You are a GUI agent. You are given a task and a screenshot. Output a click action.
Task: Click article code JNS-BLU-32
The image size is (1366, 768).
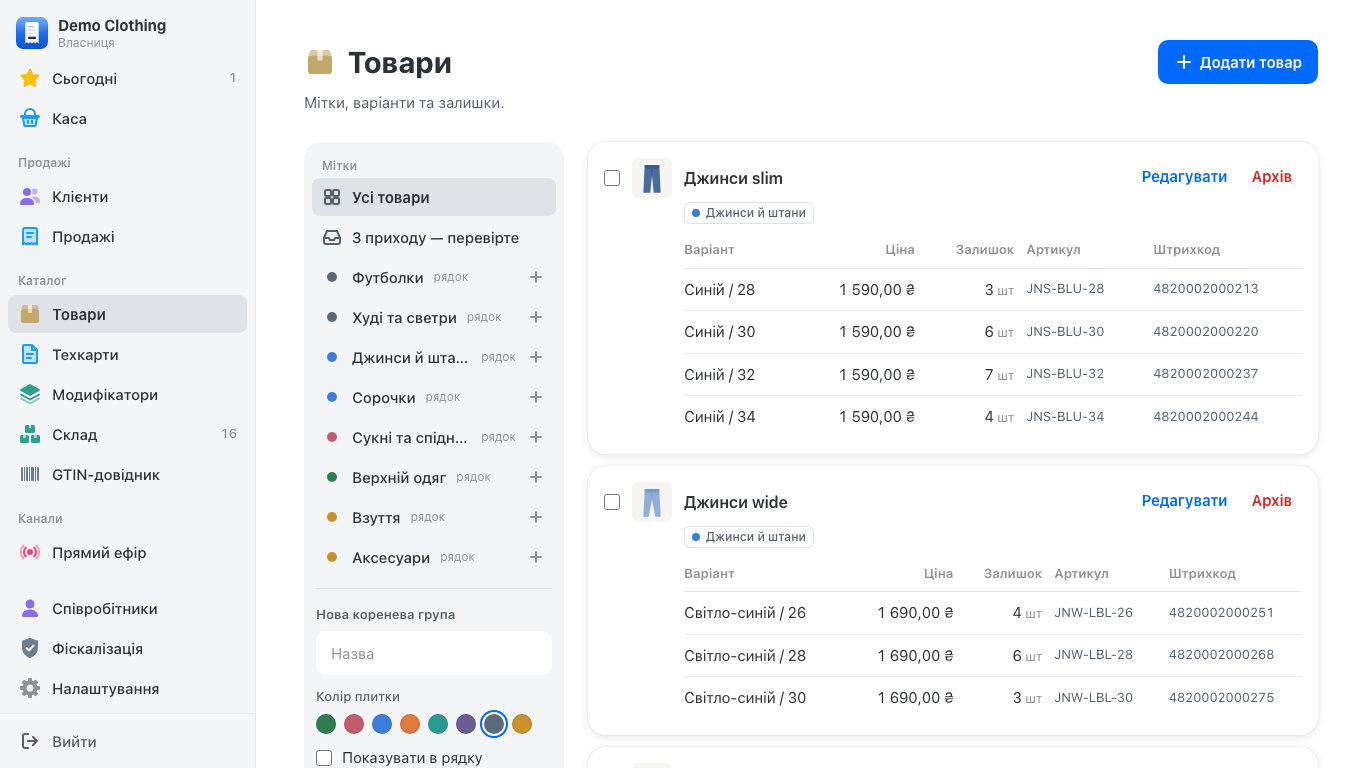(1065, 374)
